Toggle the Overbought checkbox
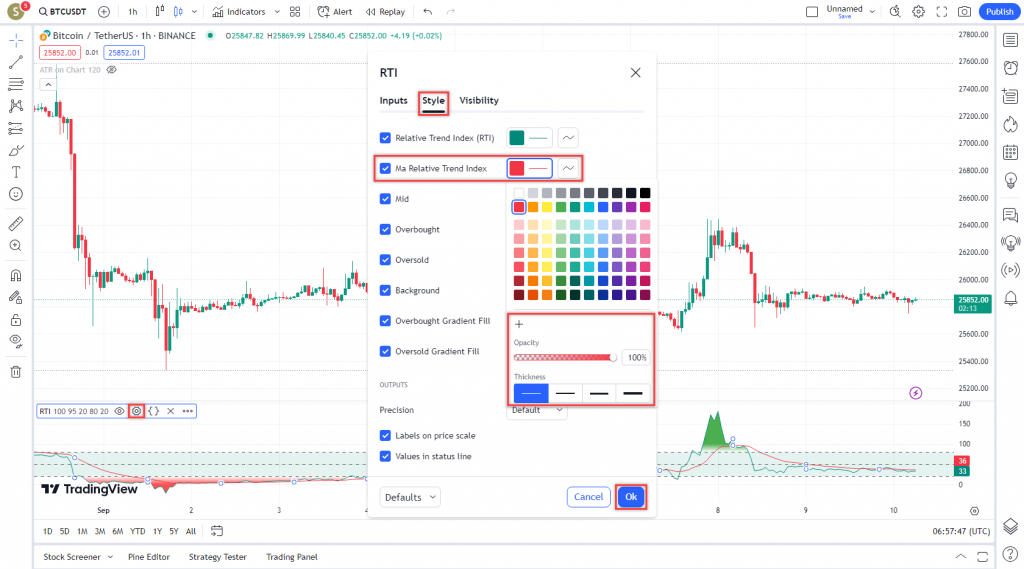This screenshot has height=569, width=1024. tap(385, 229)
